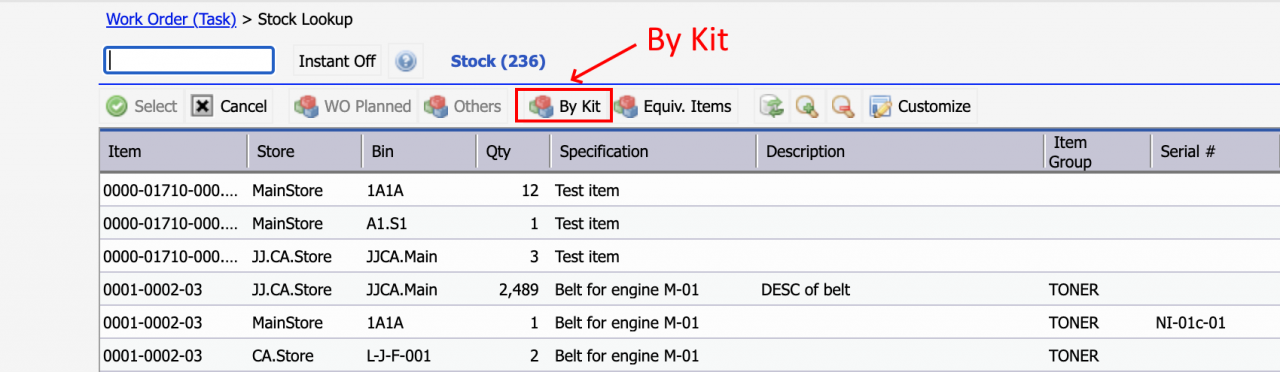Click the blue help question mark icon

pyautogui.click(x=405, y=61)
